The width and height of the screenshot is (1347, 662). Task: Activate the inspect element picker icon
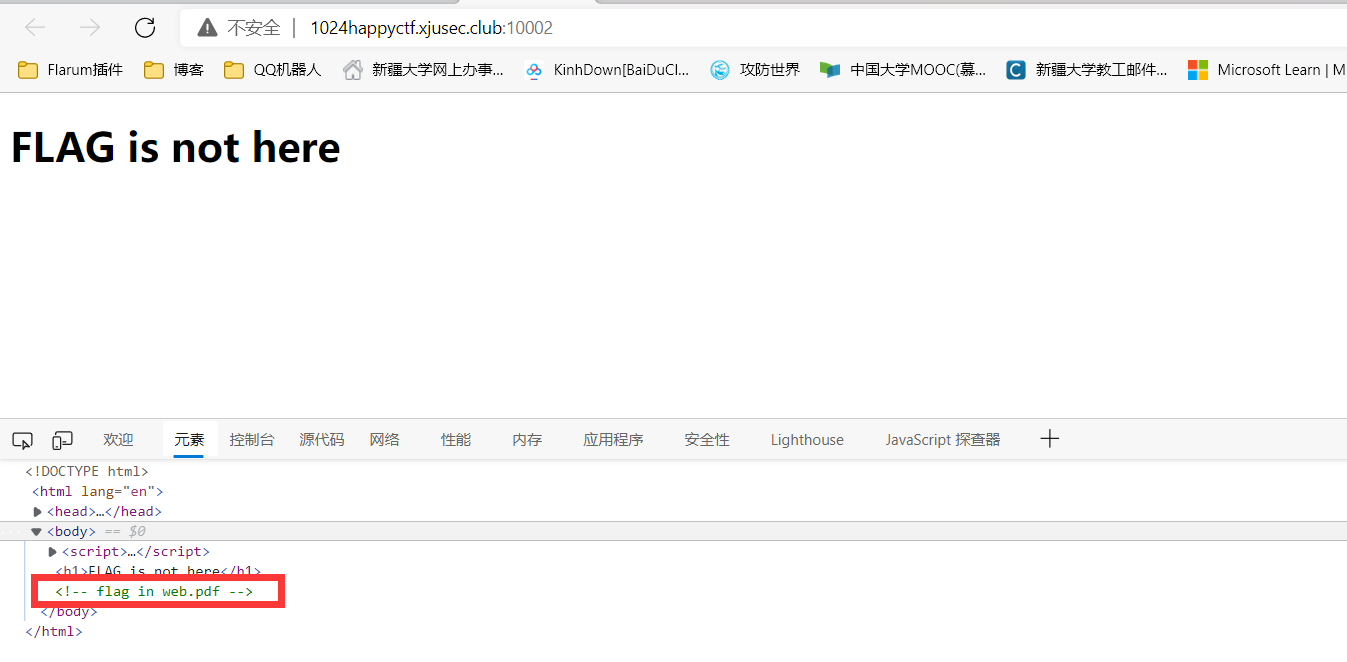pos(23,440)
